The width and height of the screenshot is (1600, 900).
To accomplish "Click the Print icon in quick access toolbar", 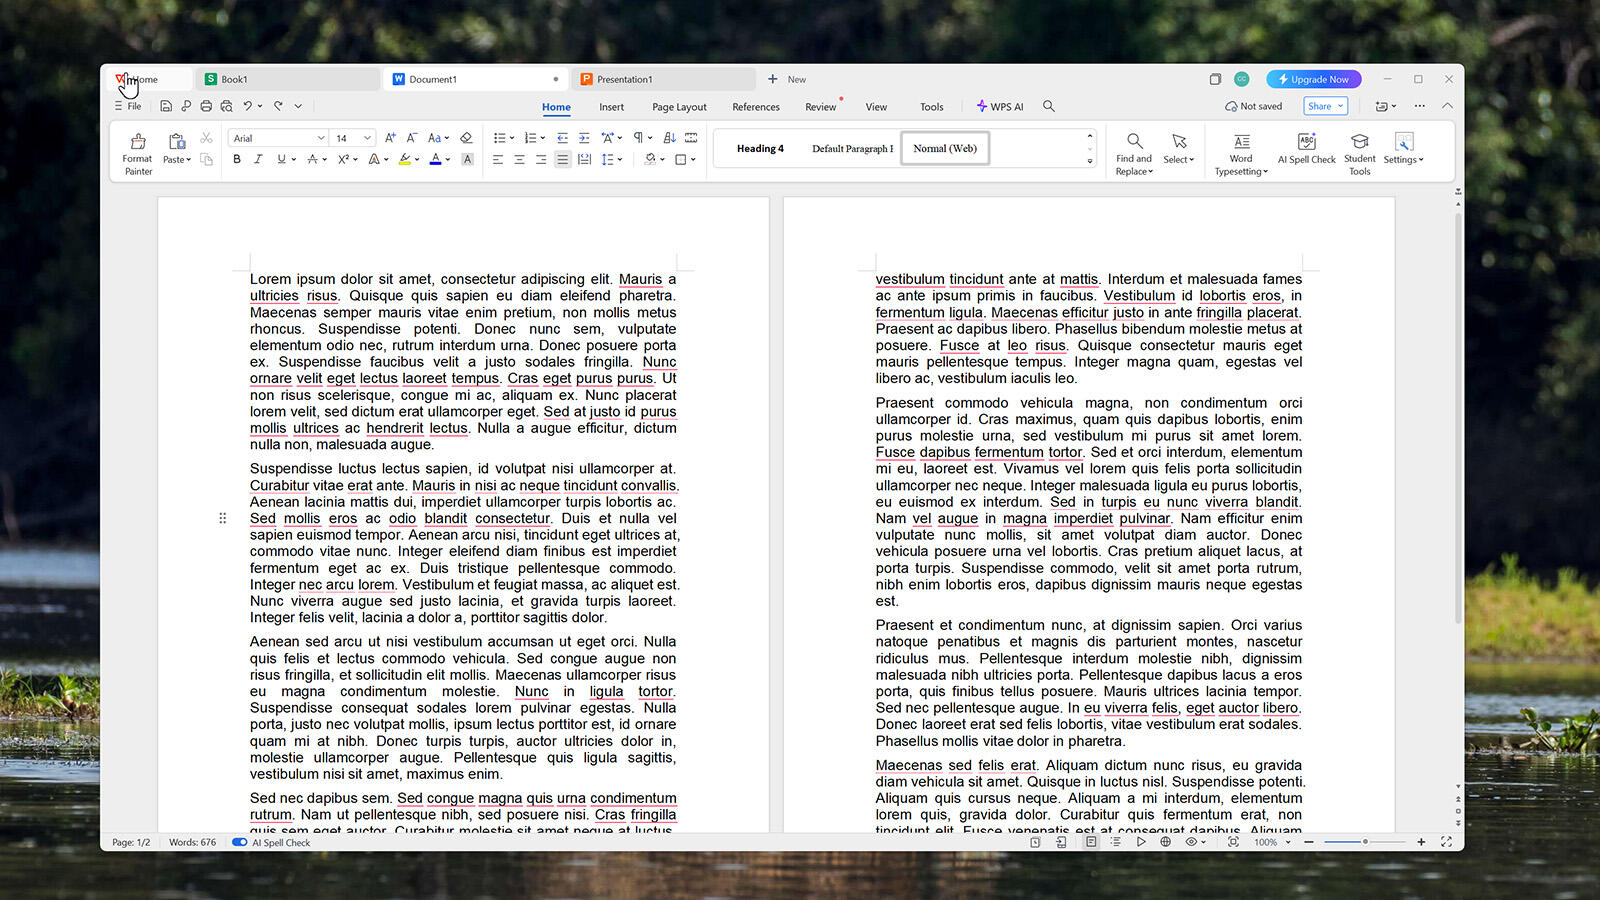I will click(206, 106).
